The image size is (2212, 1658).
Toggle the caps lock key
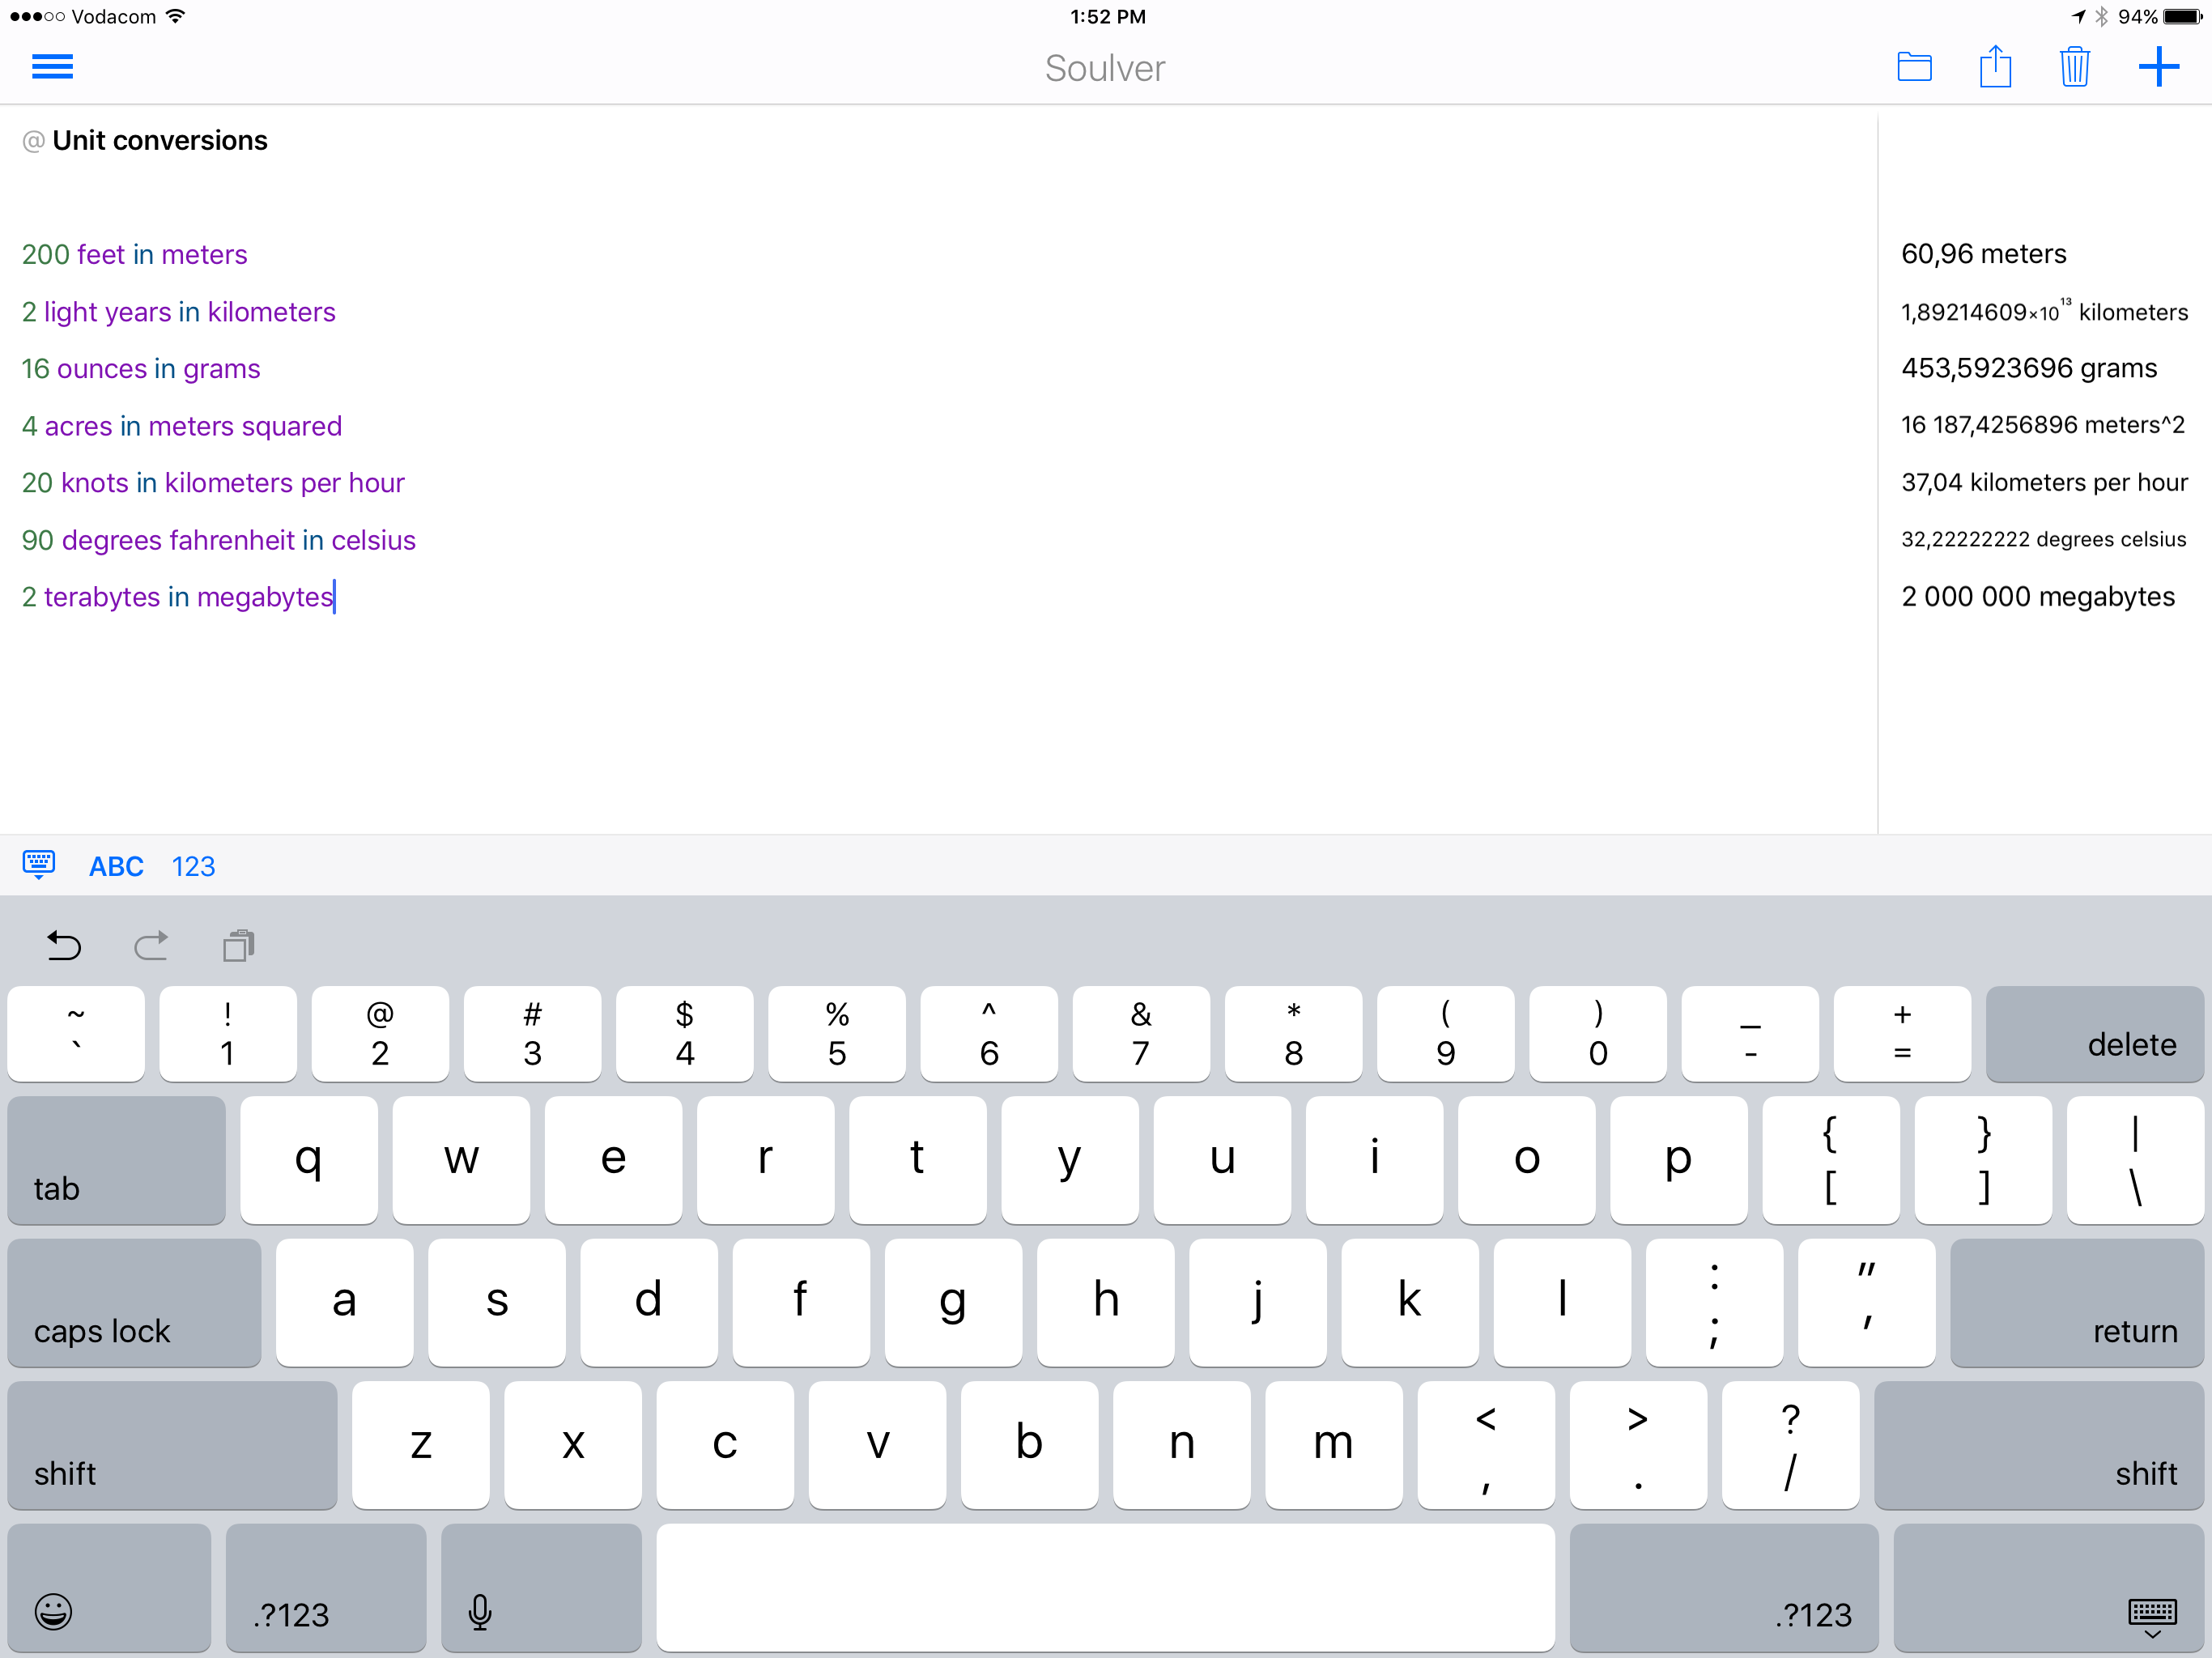tap(134, 1303)
